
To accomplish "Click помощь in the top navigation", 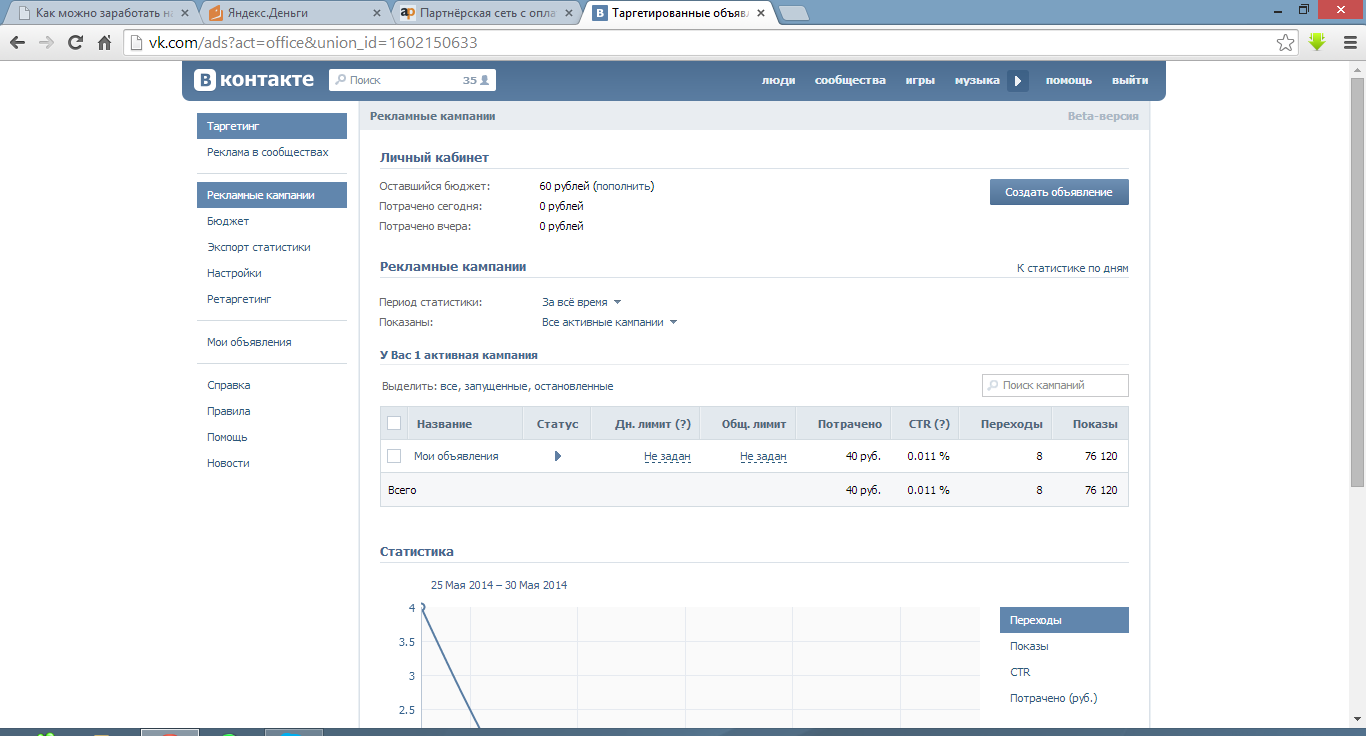I will [1069, 81].
